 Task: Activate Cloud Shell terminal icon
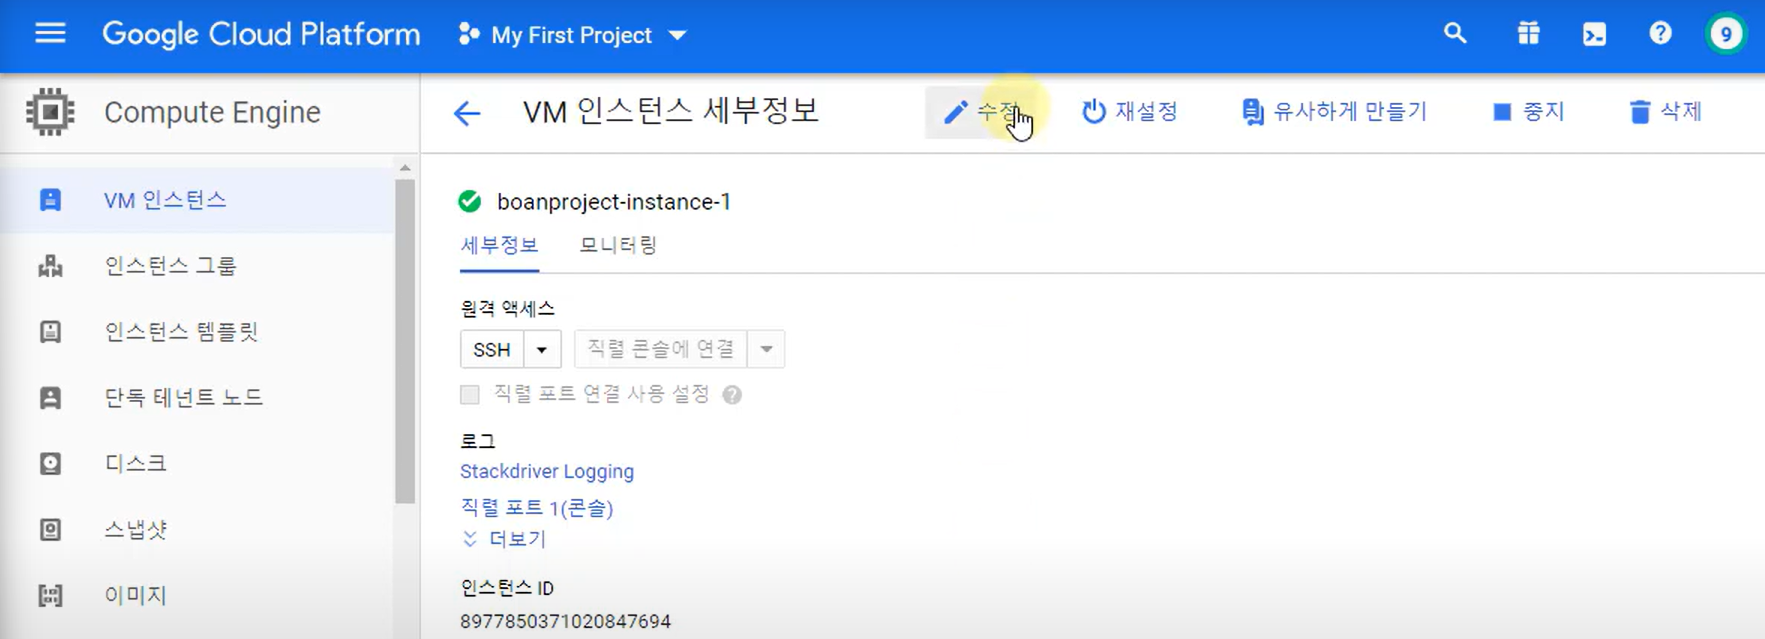coord(1594,34)
